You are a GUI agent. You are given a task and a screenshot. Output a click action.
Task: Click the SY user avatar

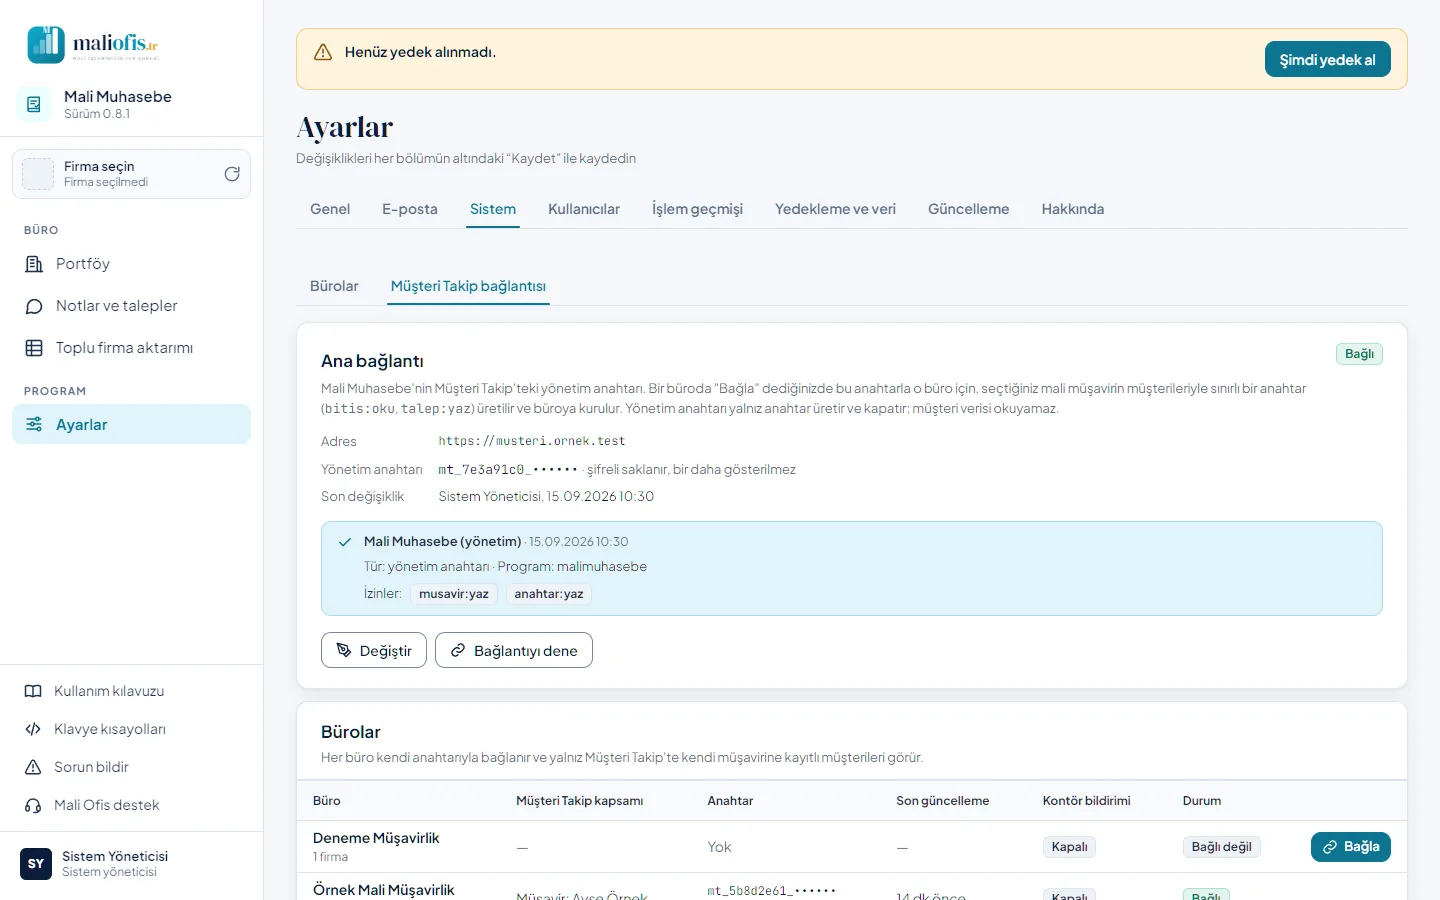point(36,864)
